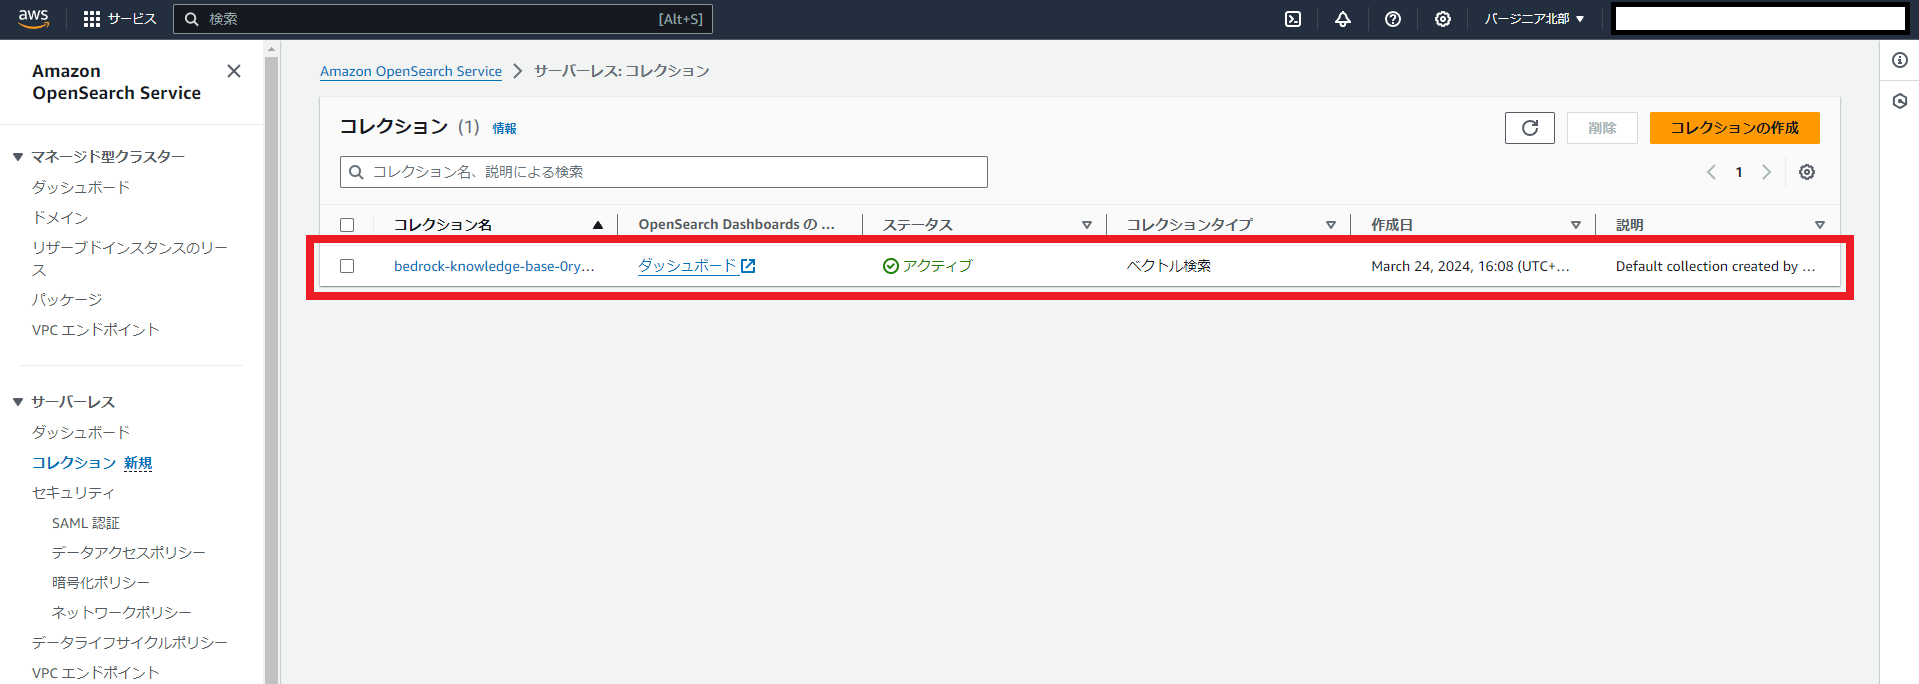Go to the previous page arrow
The width and height of the screenshot is (1919, 684).
[x=1711, y=172]
